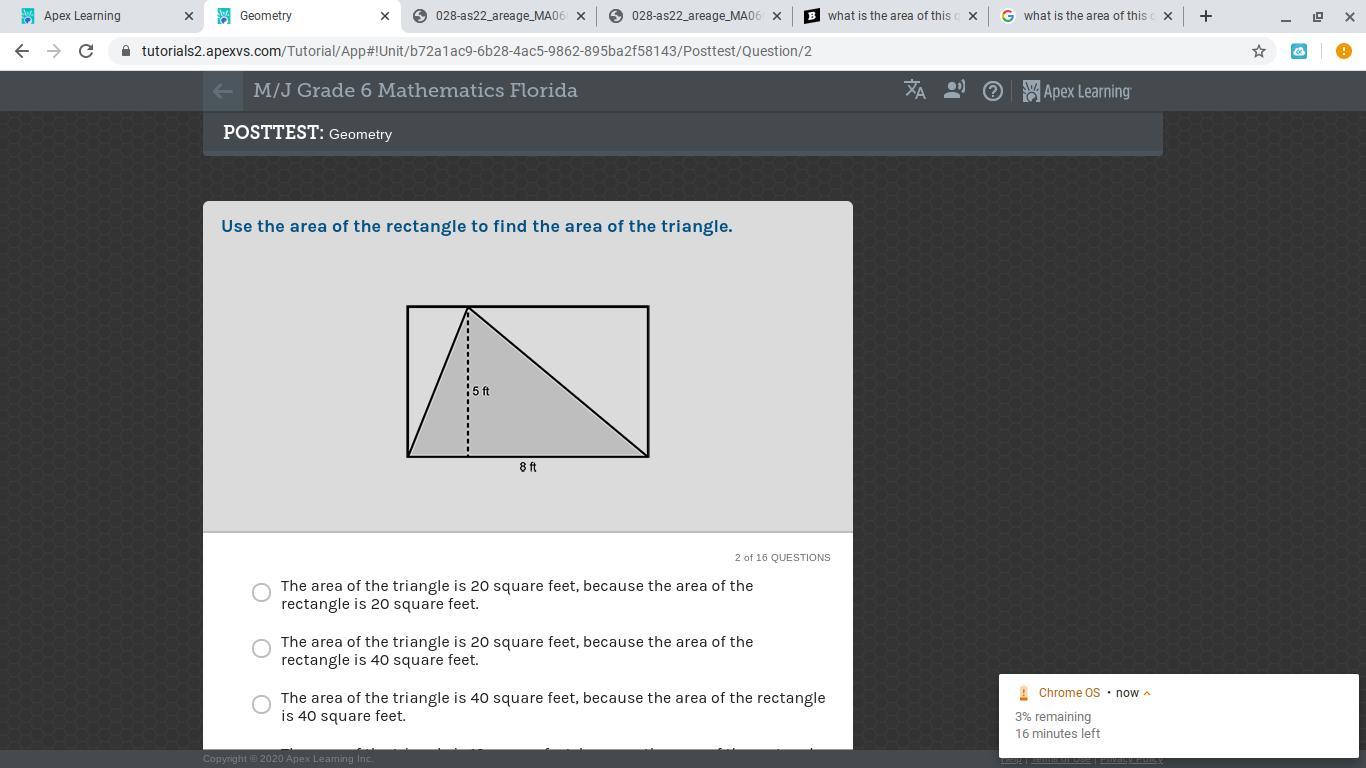
Task: Choose triangle 40, rectangle 40 square feet
Action: 261,705
